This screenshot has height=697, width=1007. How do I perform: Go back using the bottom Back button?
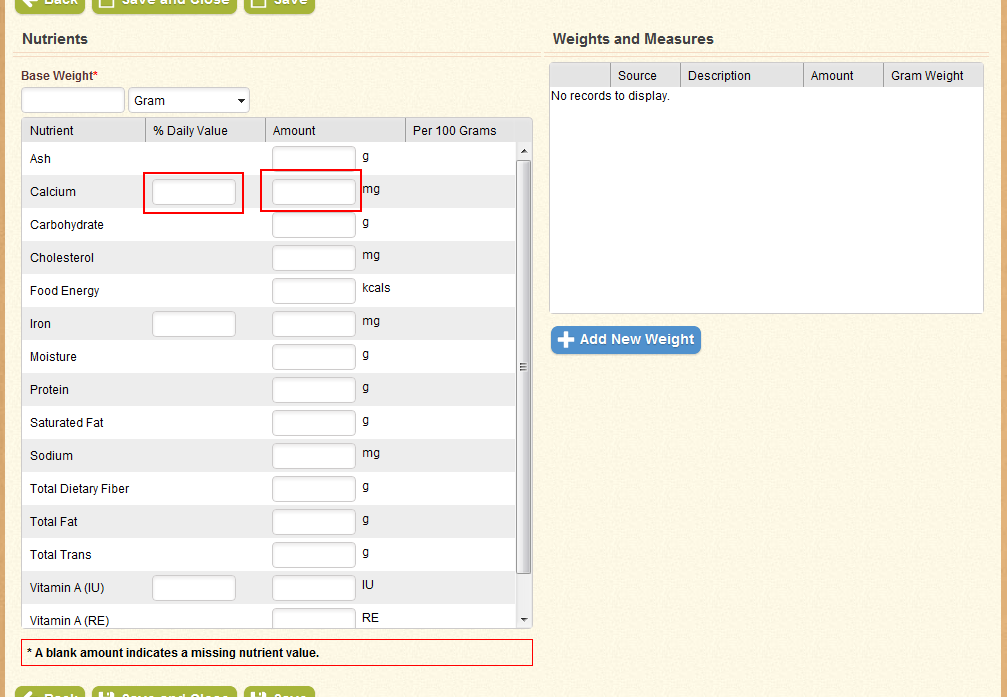click(x=50, y=692)
